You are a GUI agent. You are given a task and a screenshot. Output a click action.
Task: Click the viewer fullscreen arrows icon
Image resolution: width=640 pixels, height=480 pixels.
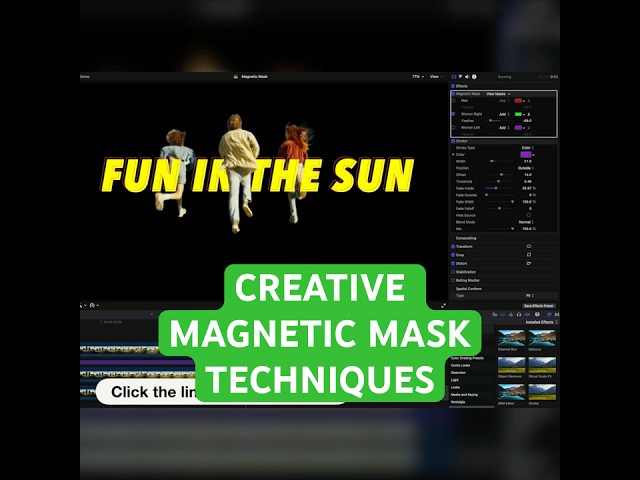[444, 305]
